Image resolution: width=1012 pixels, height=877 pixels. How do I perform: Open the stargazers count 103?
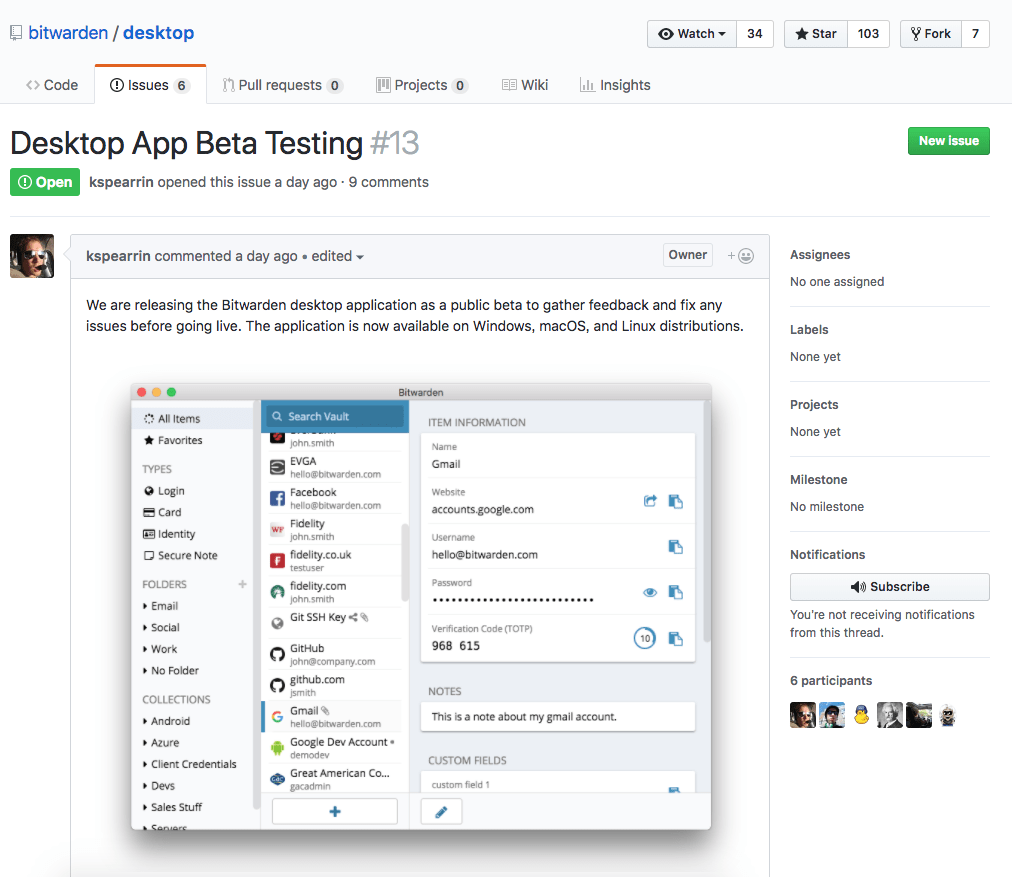pos(868,33)
